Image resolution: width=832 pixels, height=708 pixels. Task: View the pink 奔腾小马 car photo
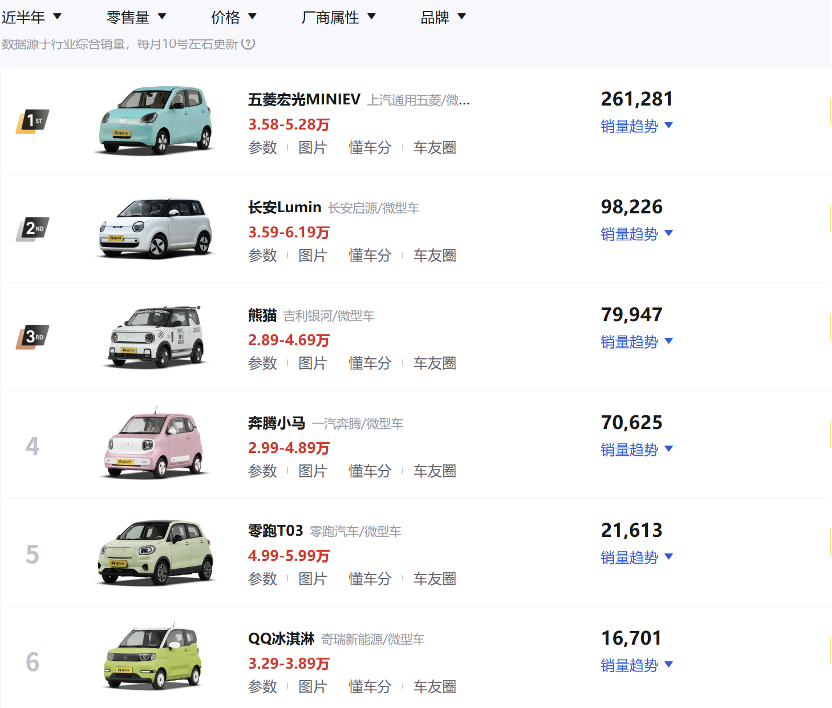pyautogui.click(x=155, y=443)
